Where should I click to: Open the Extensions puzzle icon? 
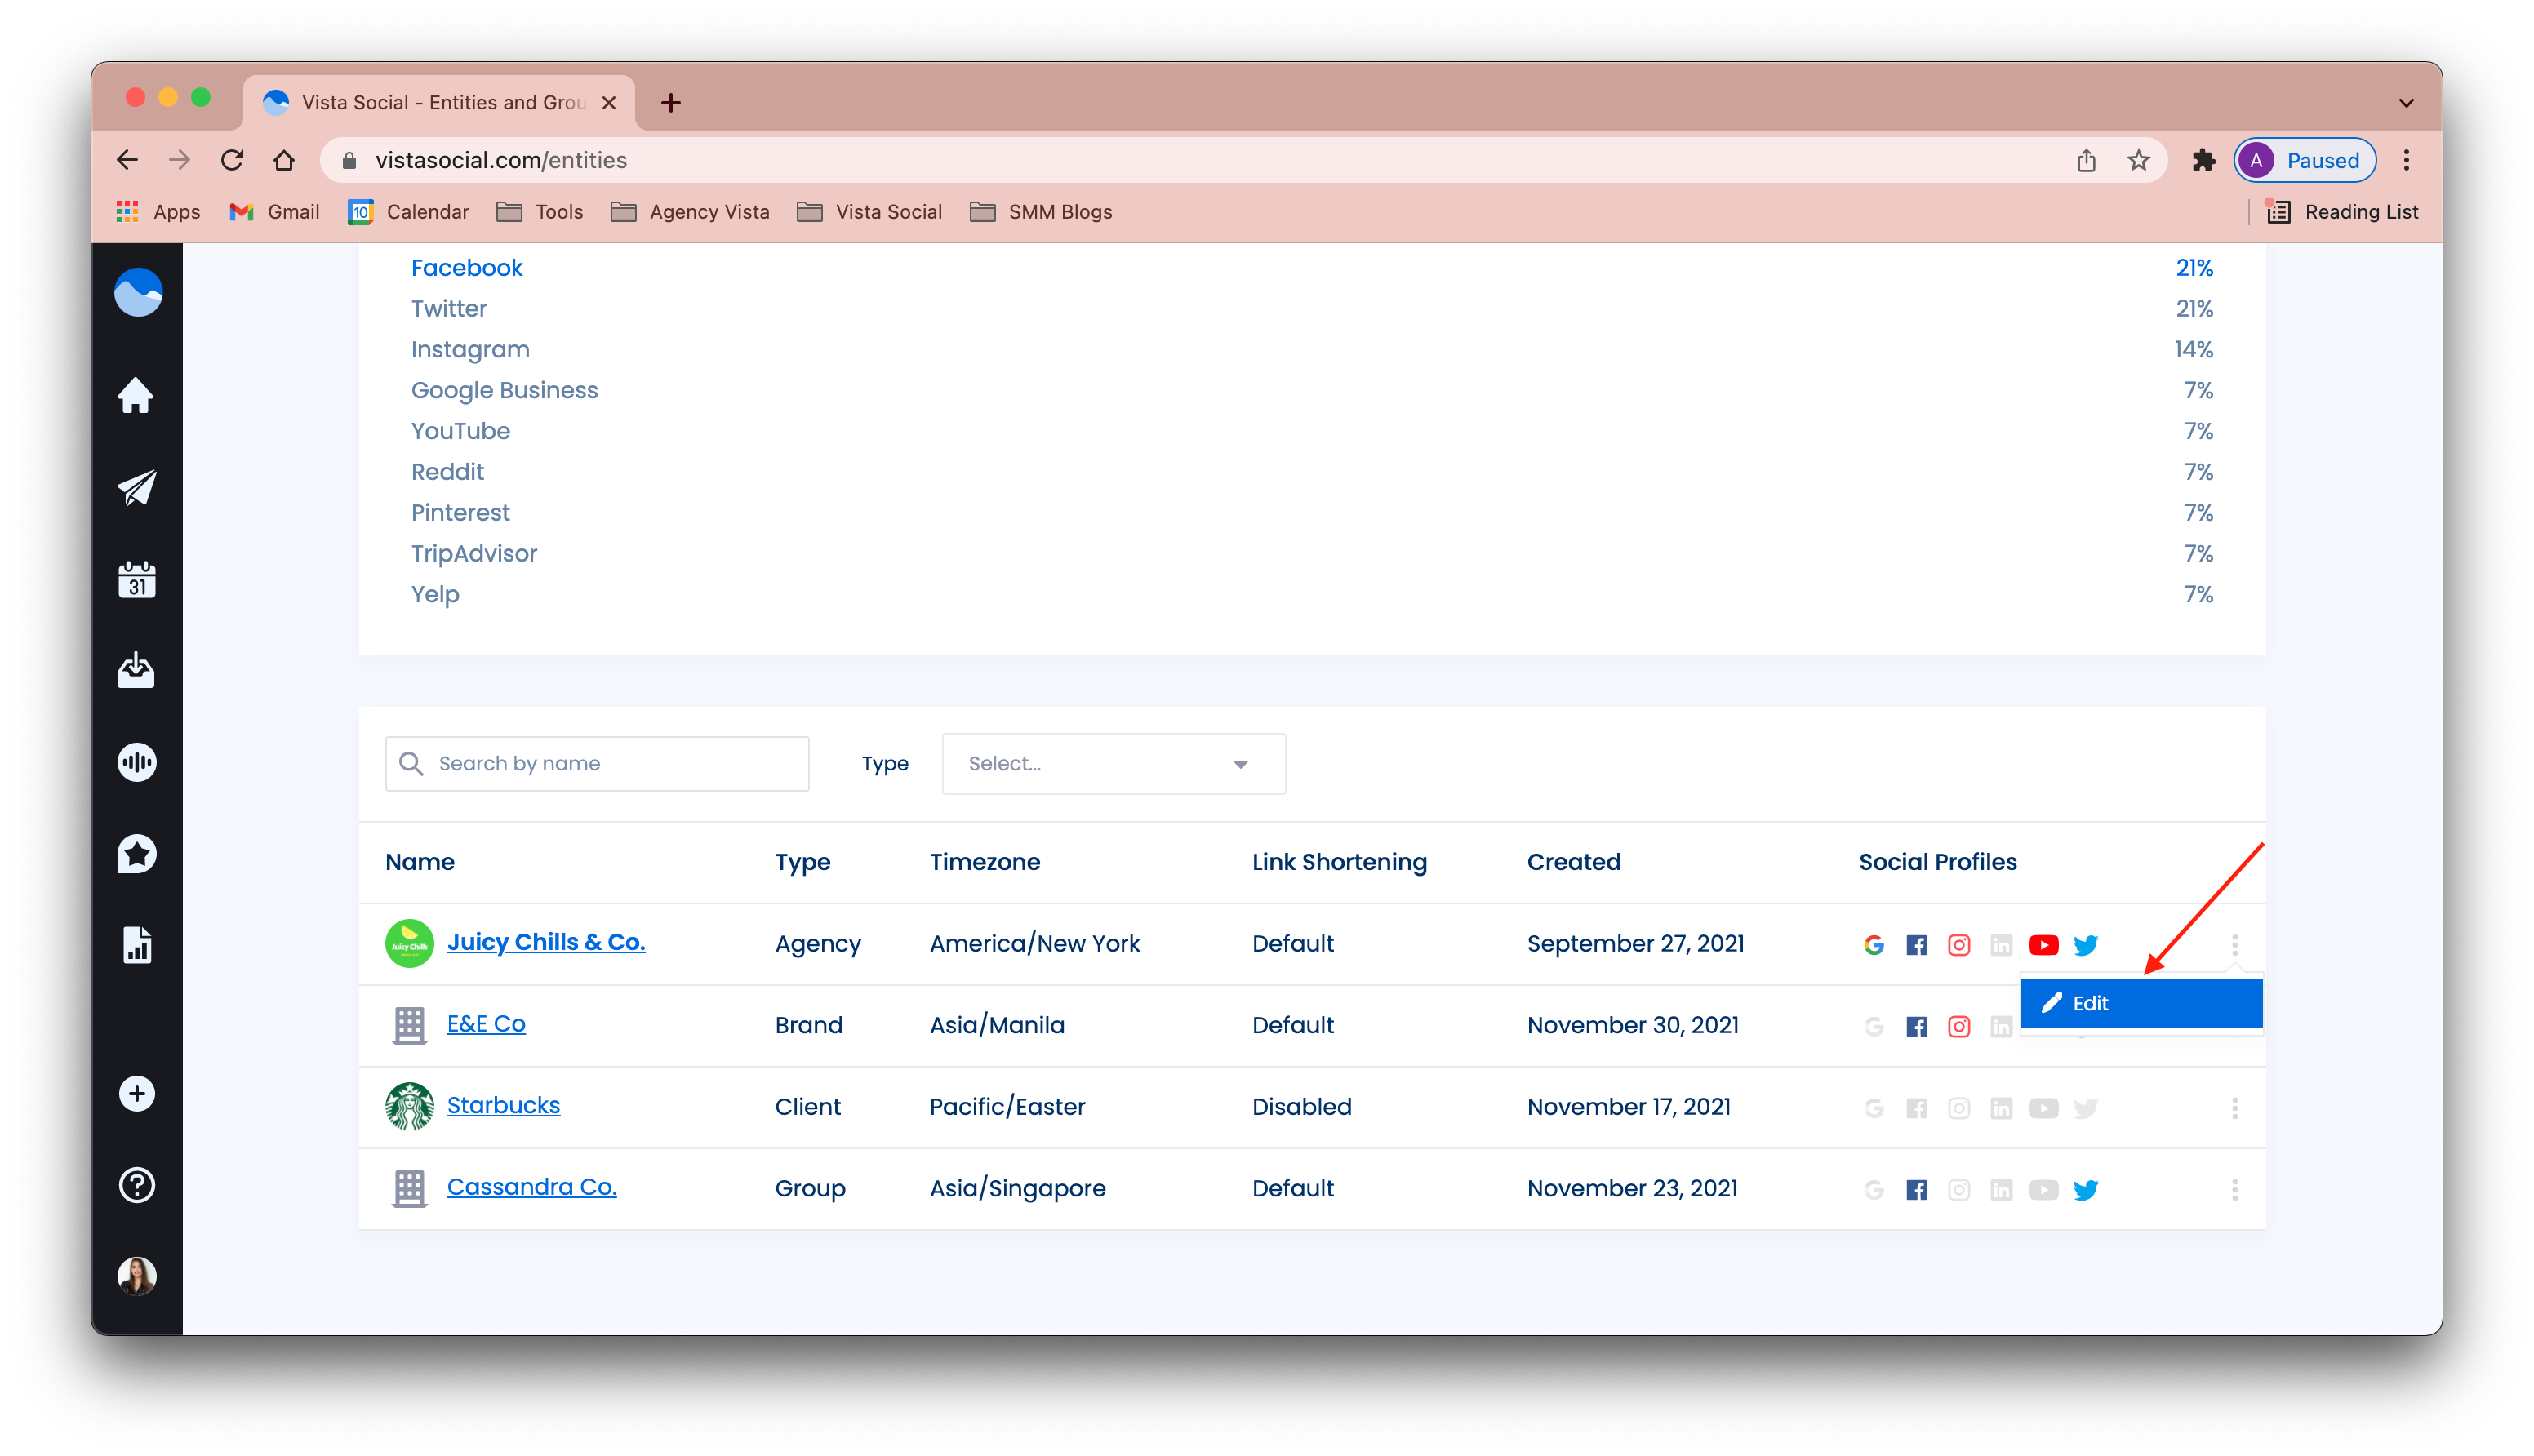pos(2203,160)
